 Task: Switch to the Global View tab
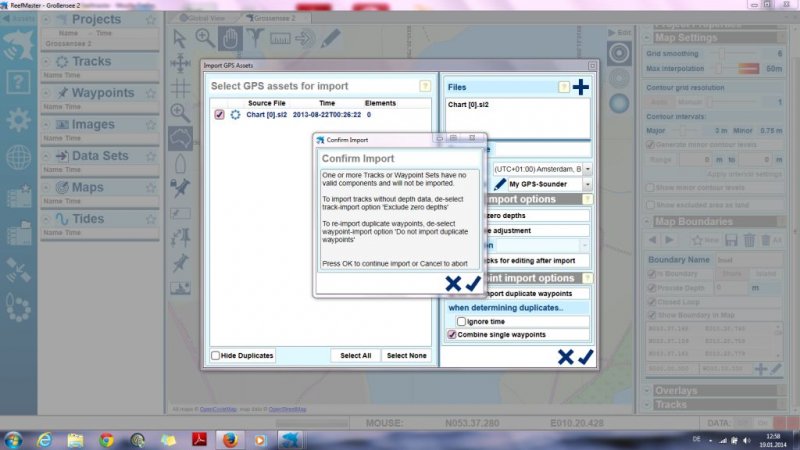205,18
